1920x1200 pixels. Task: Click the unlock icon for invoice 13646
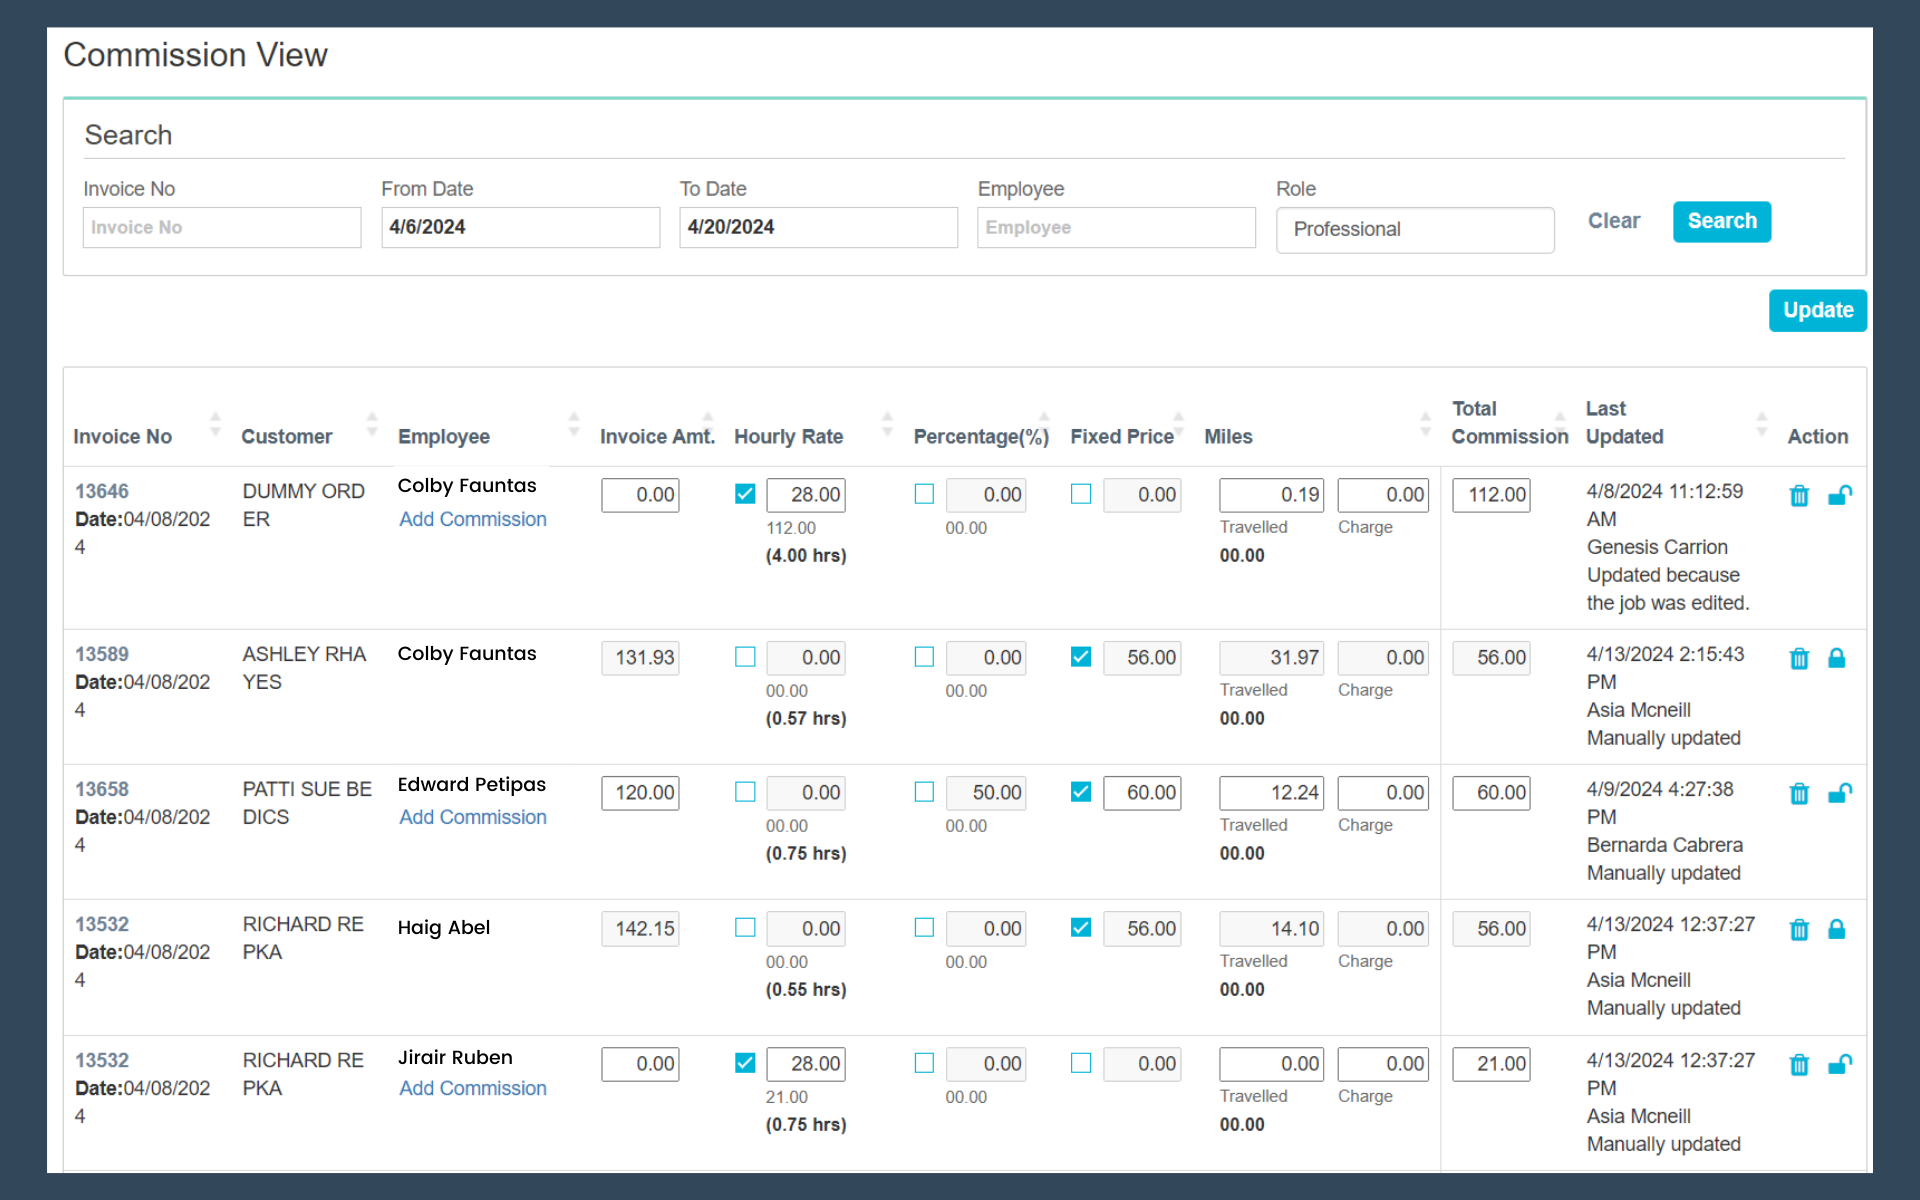(x=1839, y=495)
